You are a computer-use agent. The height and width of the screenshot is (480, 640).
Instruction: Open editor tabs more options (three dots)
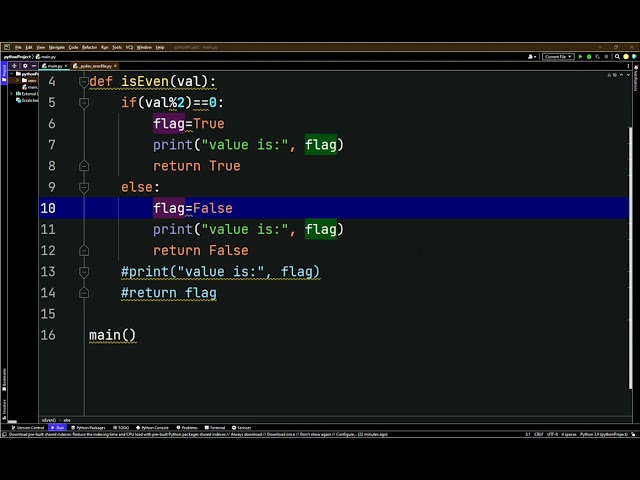pyautogui.click(x=628, y=66)
